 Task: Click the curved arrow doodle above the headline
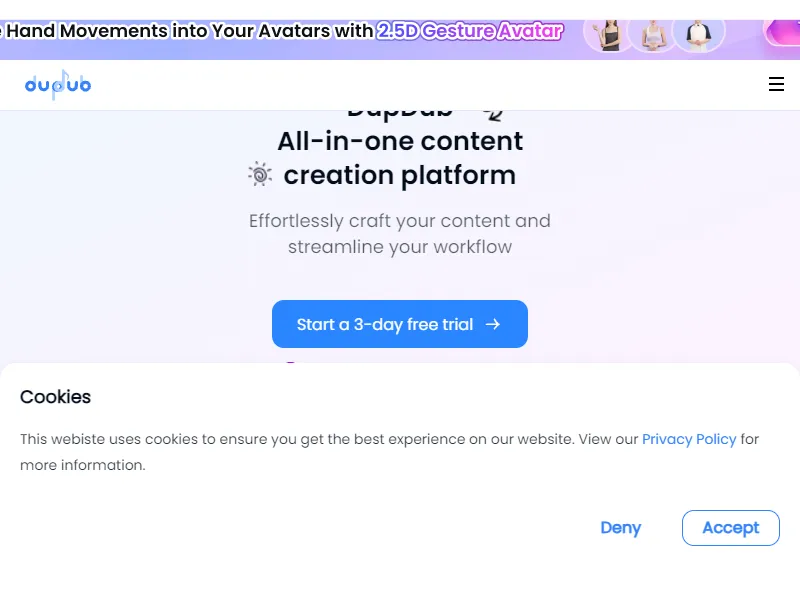pyautogui.click(x=493, y=115)
